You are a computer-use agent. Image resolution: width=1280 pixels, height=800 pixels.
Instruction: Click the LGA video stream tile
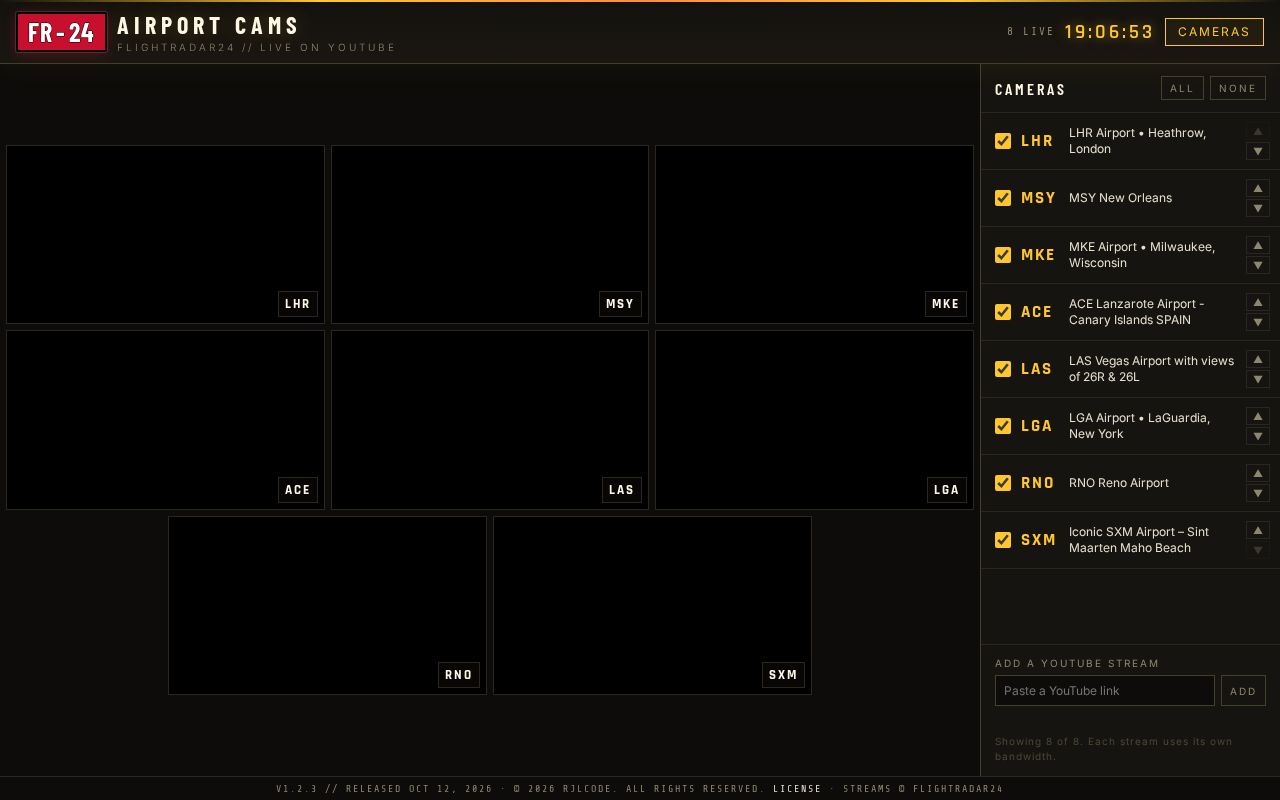[814, 420]
